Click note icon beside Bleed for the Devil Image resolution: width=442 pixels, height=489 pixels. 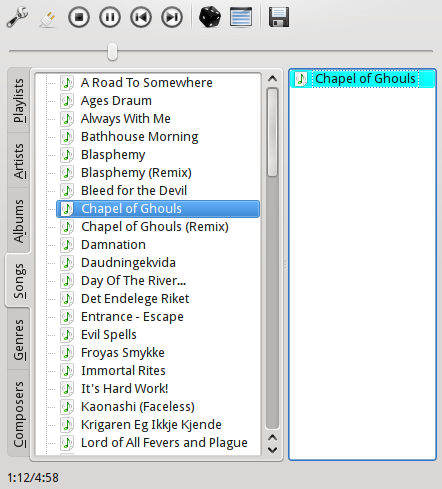67,190
